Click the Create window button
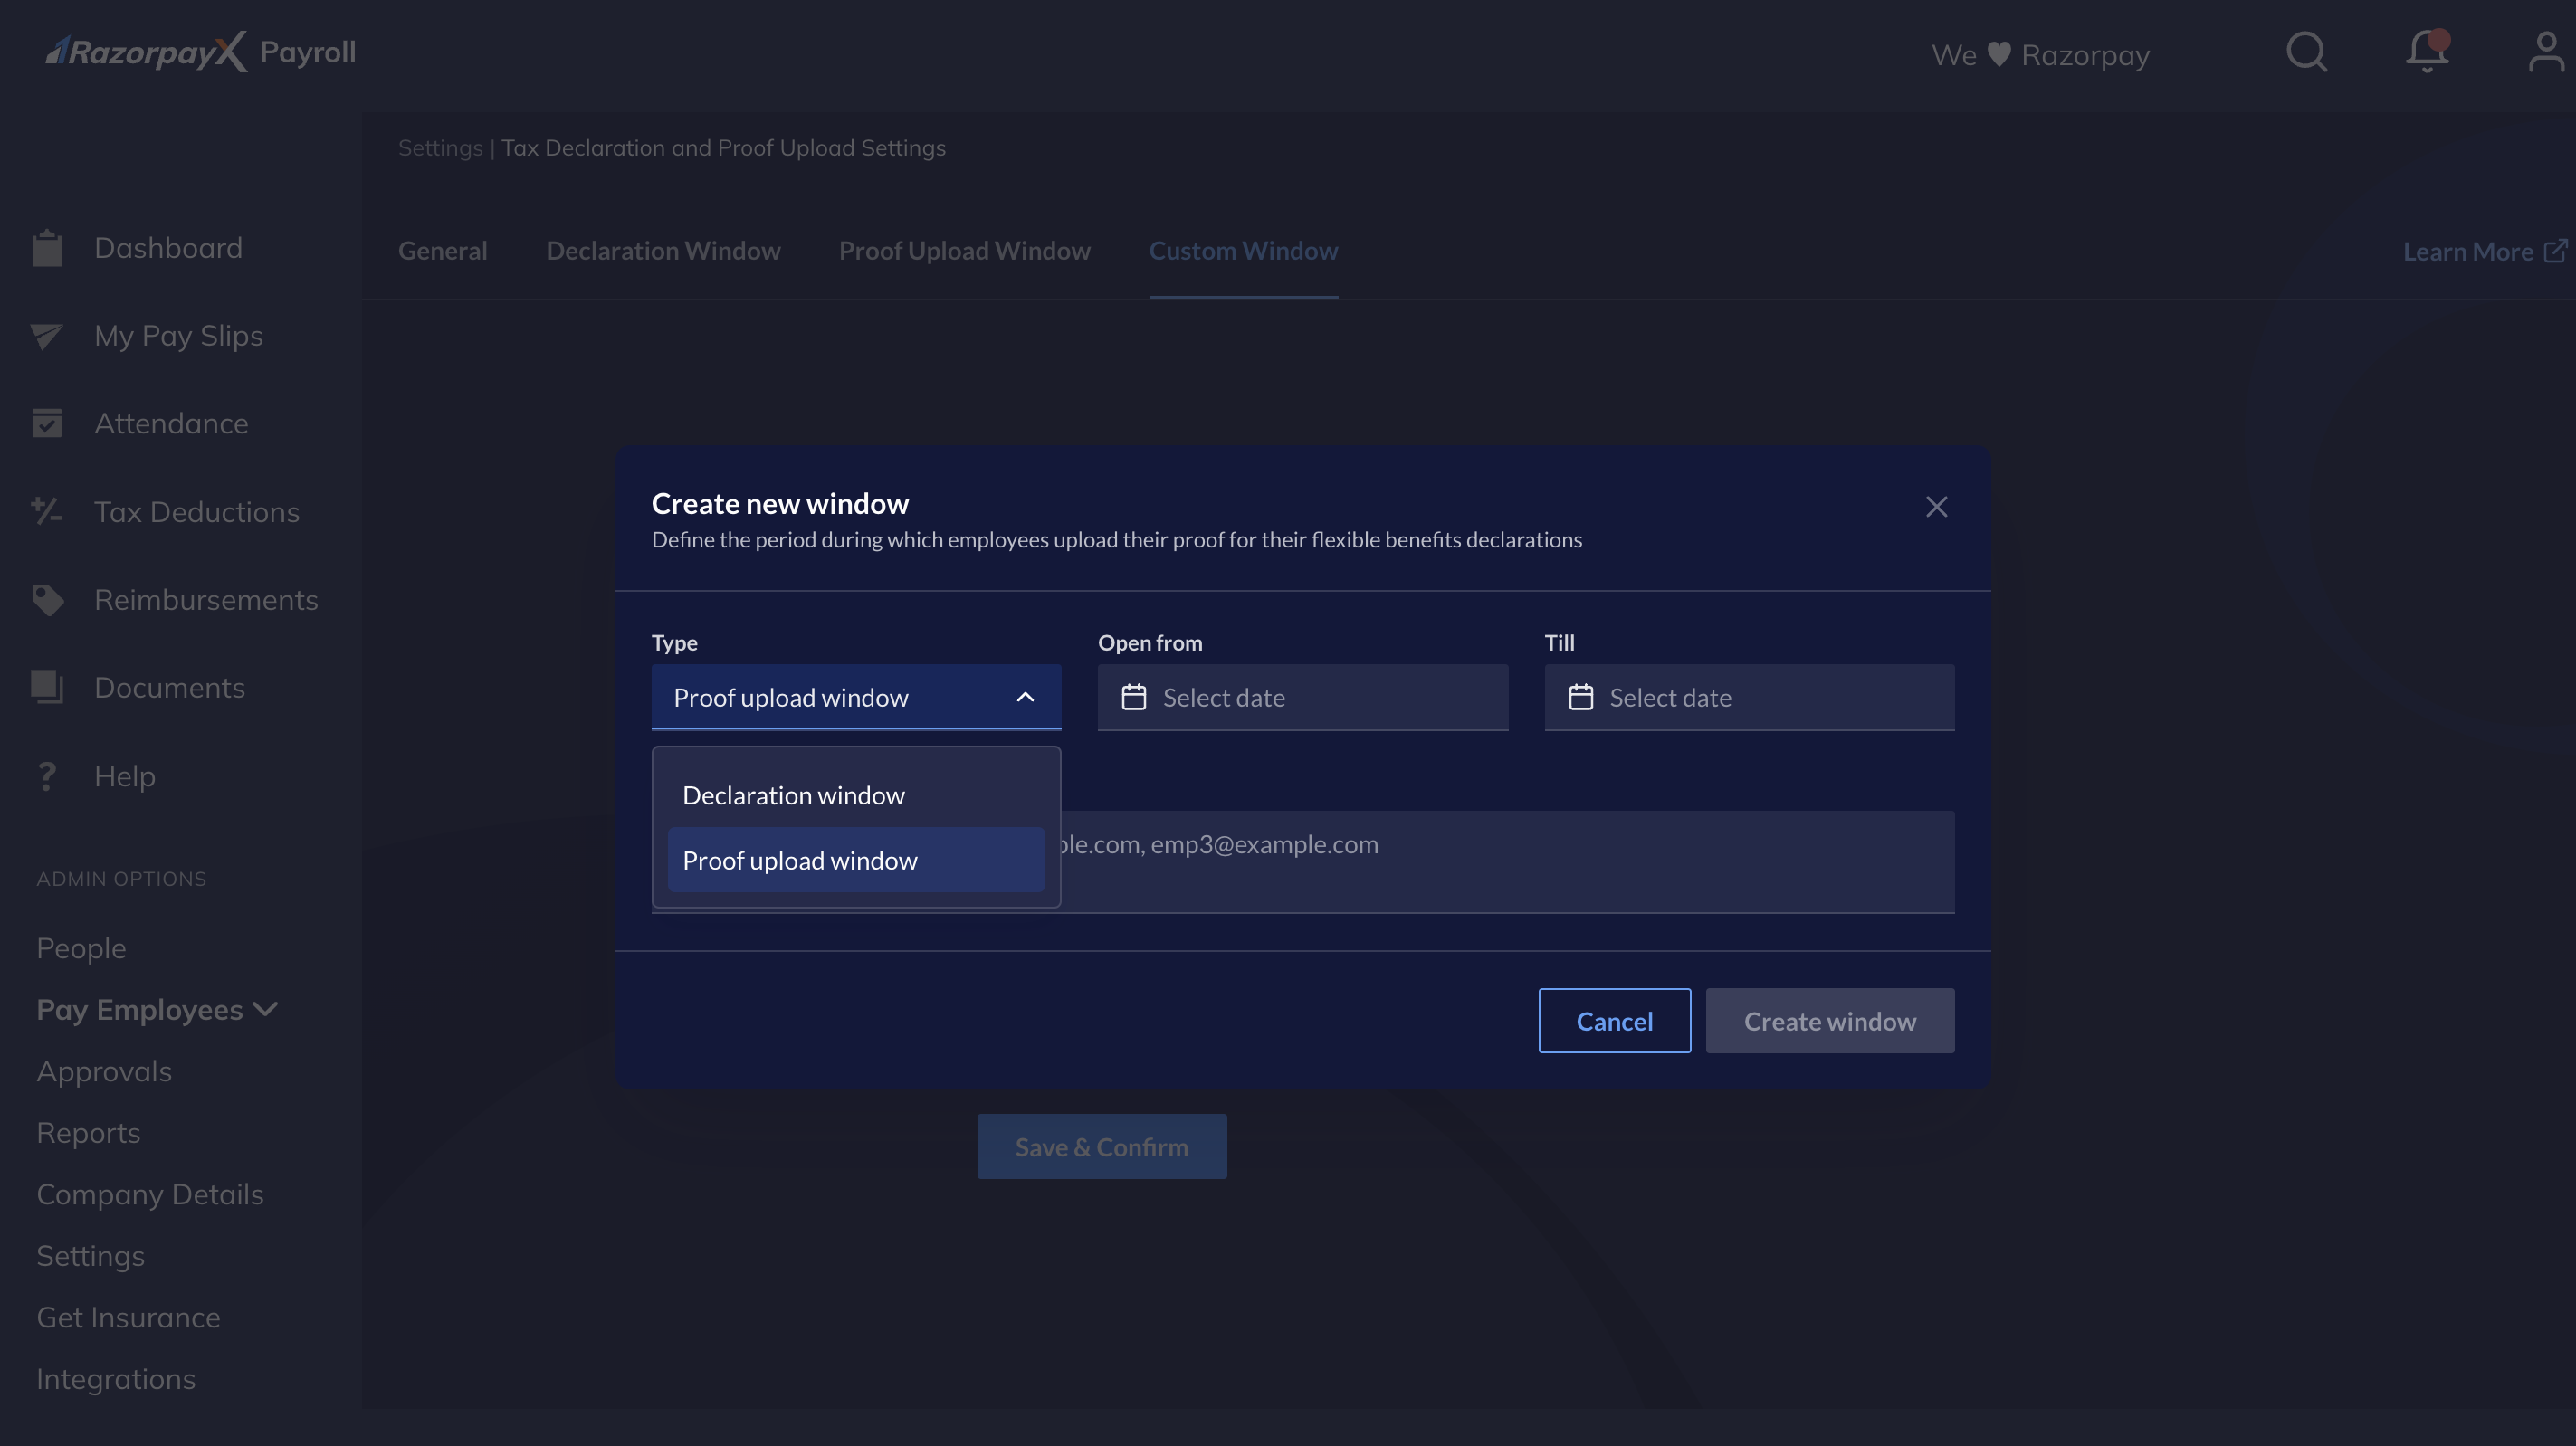The image size is (2576, 1446). pyautogui.click(x=1829, y=1020)
